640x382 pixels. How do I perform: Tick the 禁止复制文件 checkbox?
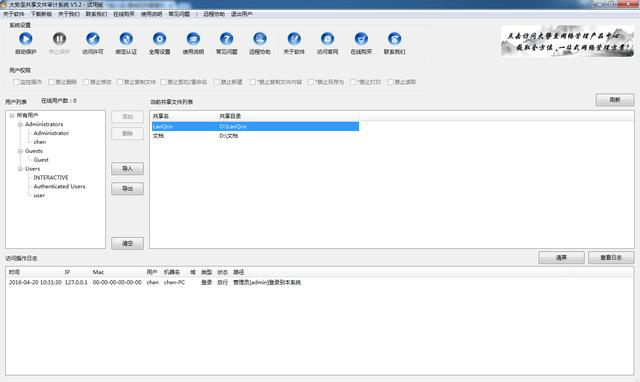[x=120, y=82]
